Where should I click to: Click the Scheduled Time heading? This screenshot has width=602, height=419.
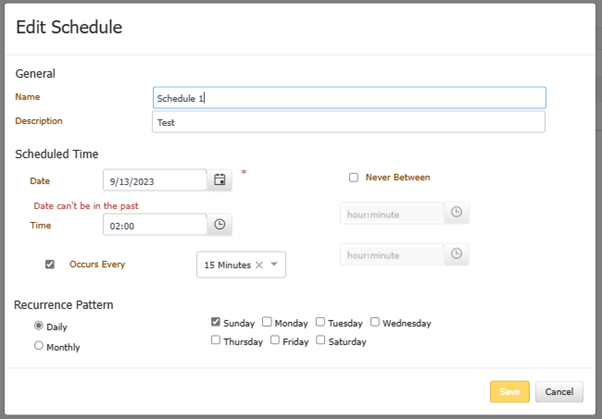click(x=57, y=154)
